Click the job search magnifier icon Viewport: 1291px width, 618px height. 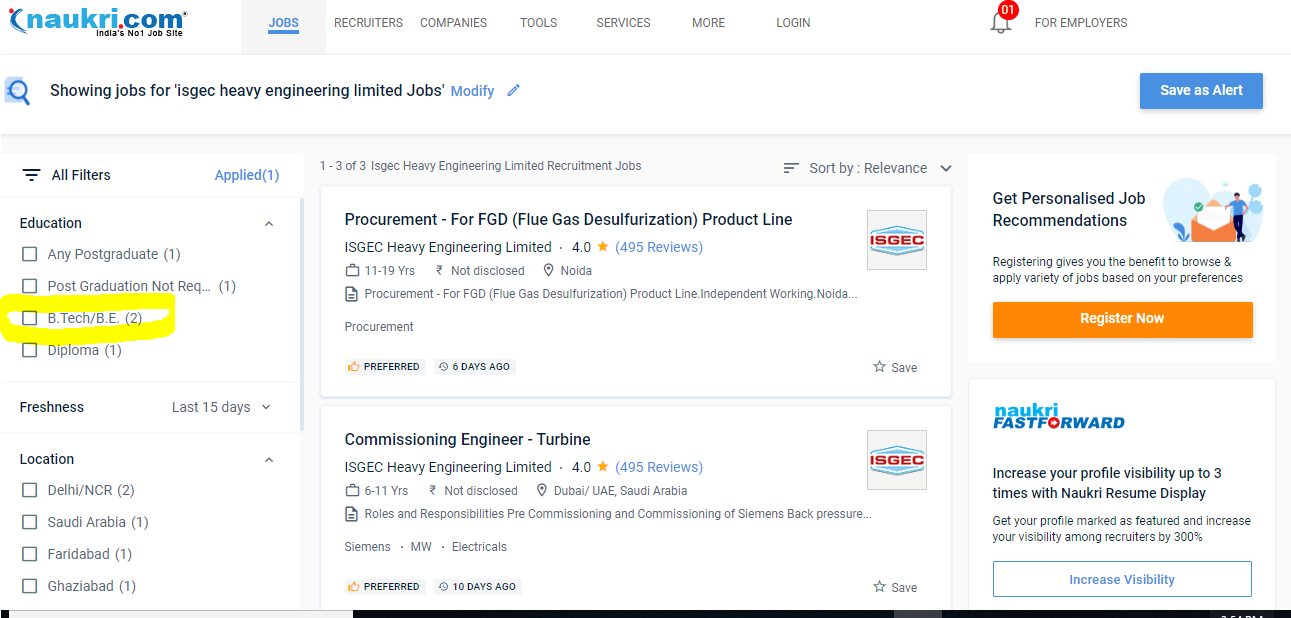[17, 91]
